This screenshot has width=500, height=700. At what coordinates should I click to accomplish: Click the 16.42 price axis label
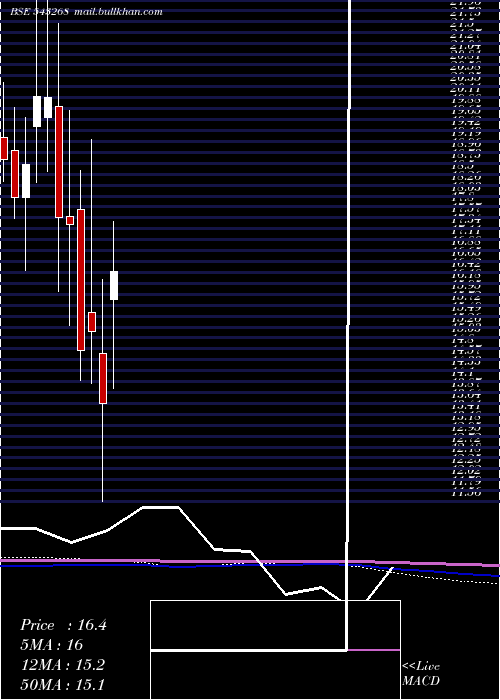click(466, 264)
